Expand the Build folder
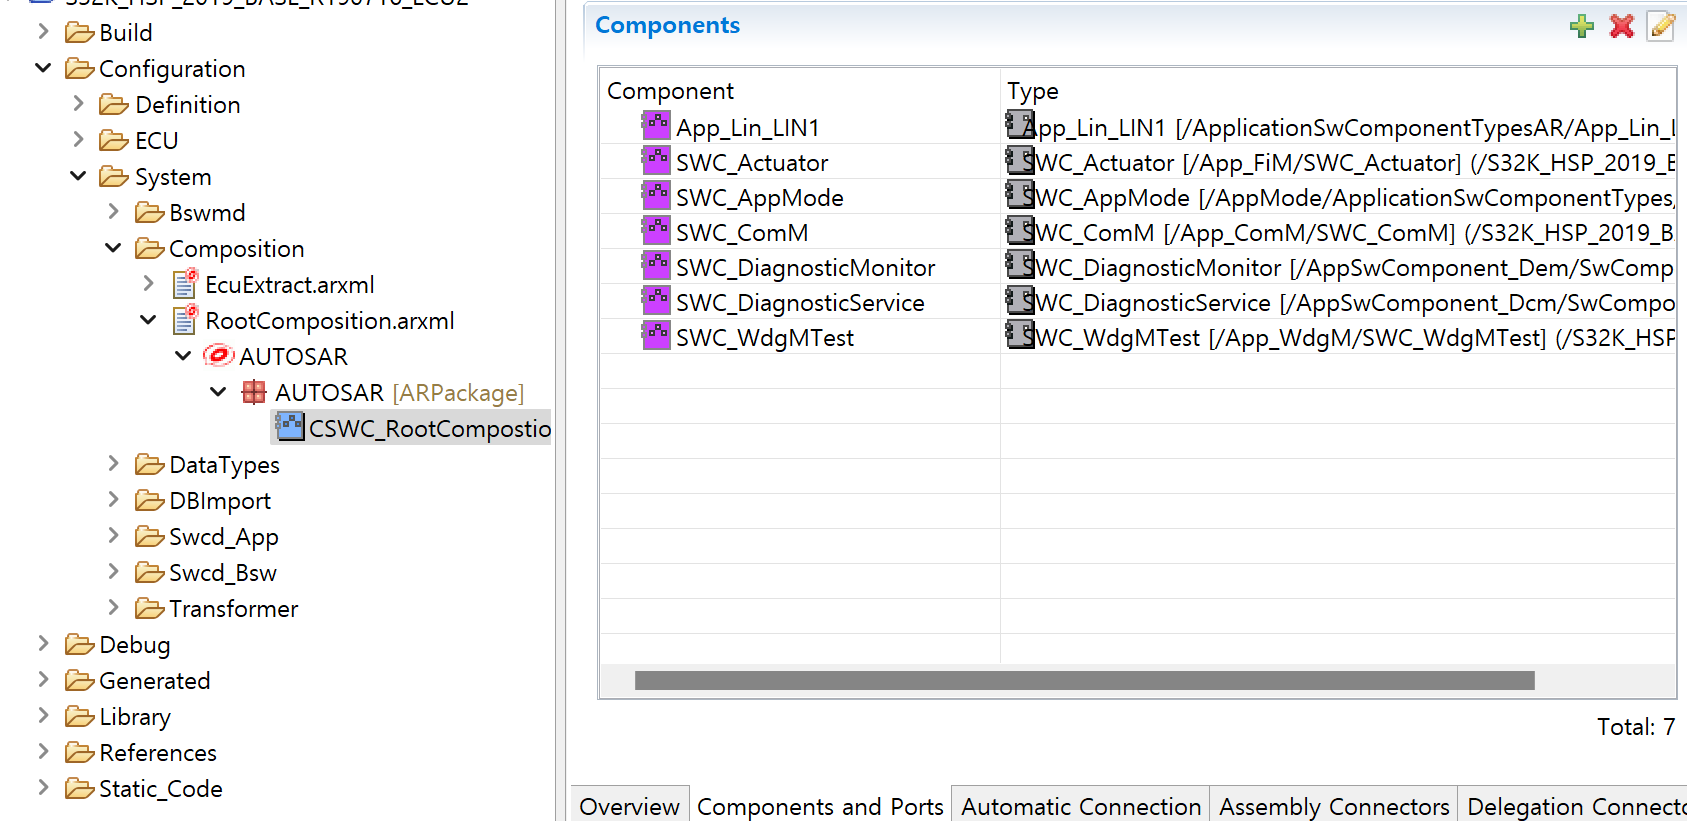 coord(43,32)
